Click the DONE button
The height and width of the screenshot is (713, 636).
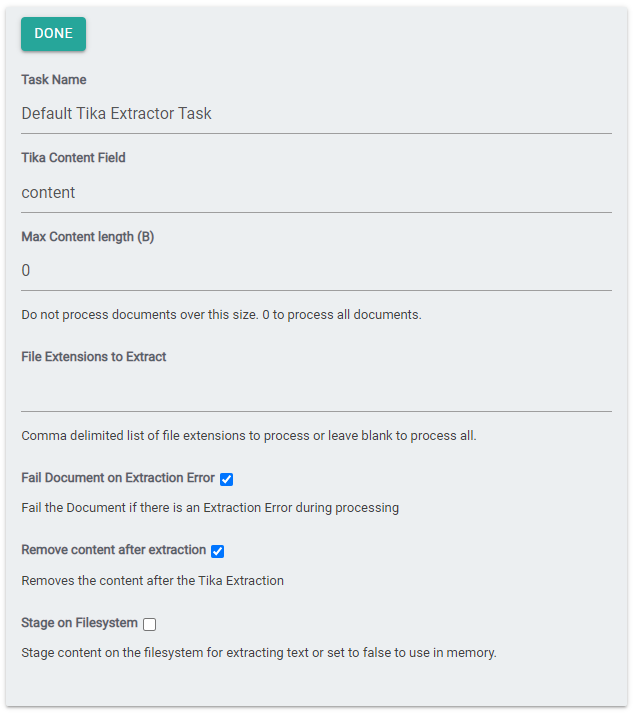pyautogui.click(x=53, y=34)
